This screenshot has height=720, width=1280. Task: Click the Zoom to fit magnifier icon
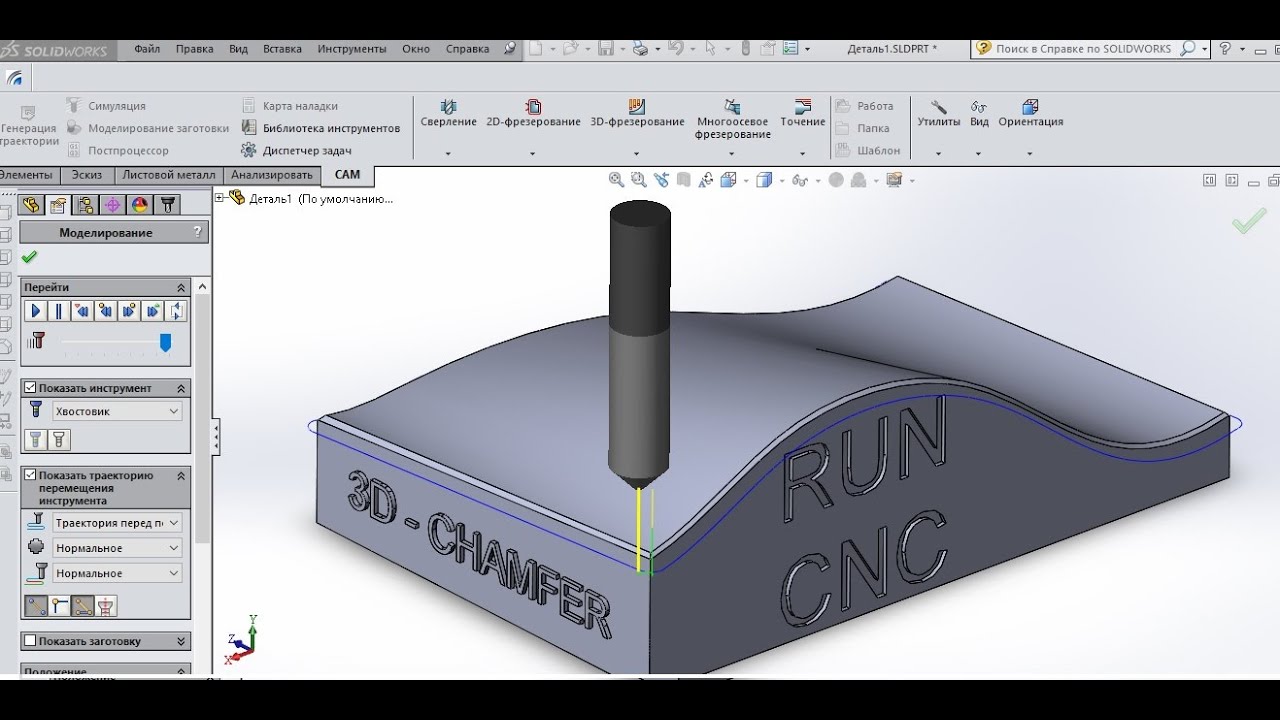pos(616,180)
